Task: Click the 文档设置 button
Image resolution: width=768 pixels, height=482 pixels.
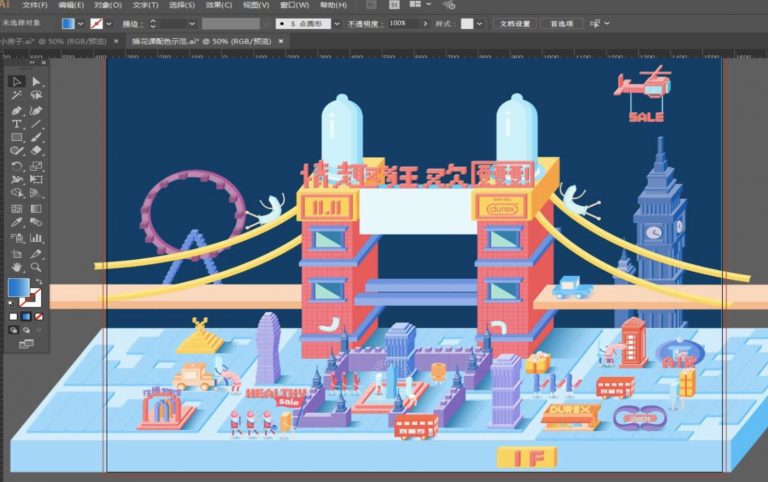Action: pyautogui.click(x=515, y=24)
